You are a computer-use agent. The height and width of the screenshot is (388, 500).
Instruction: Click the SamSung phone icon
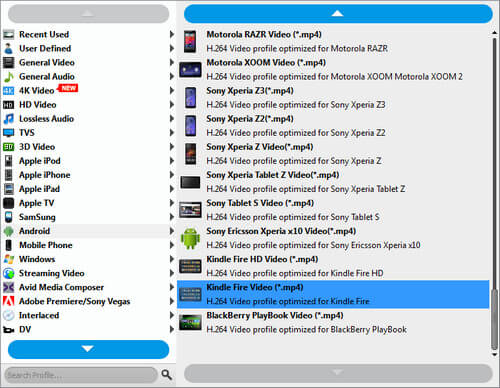point(9,217)
